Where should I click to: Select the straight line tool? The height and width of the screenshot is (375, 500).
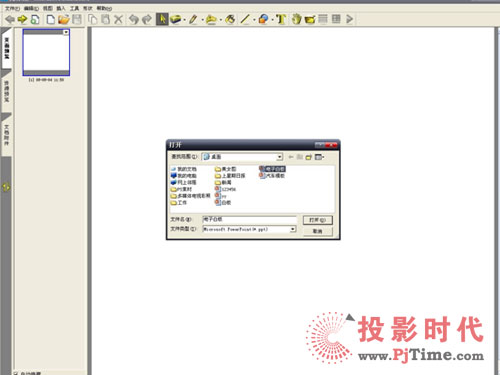pos(245,19)
